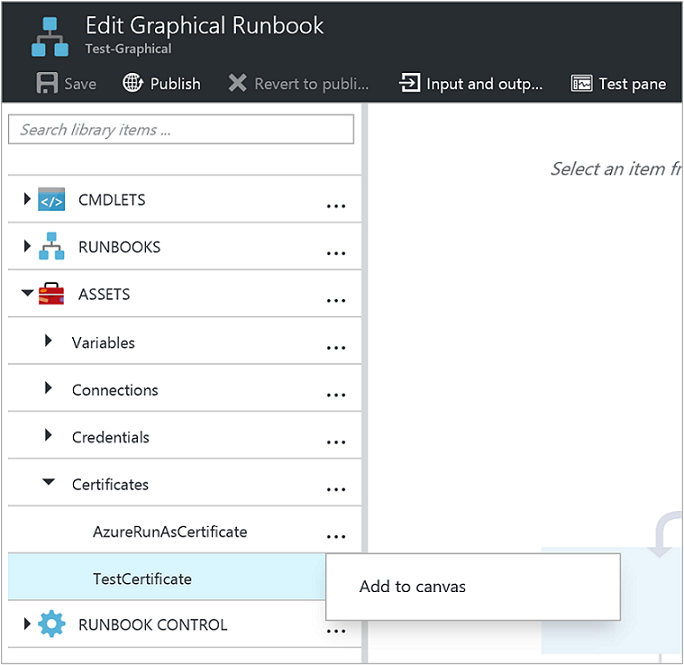This screenshot has width=684, height=665.
Task: Select the TestCertificate asset
Action: pyautogui.click(x=142, y=579)
